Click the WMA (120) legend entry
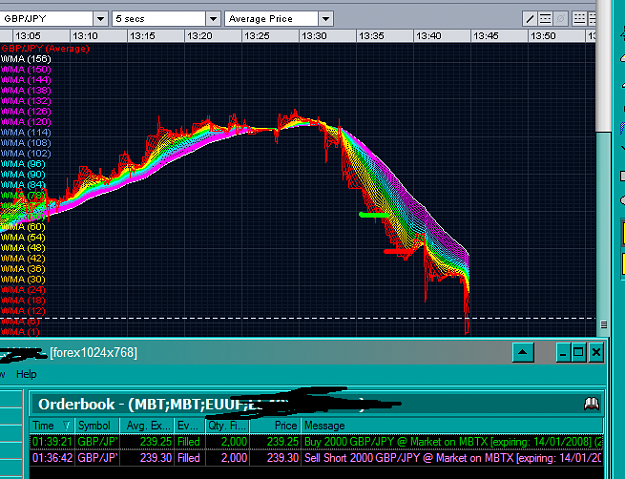This screenshot has height=479, width=625. pyautogui.click(x=26, y=122)
